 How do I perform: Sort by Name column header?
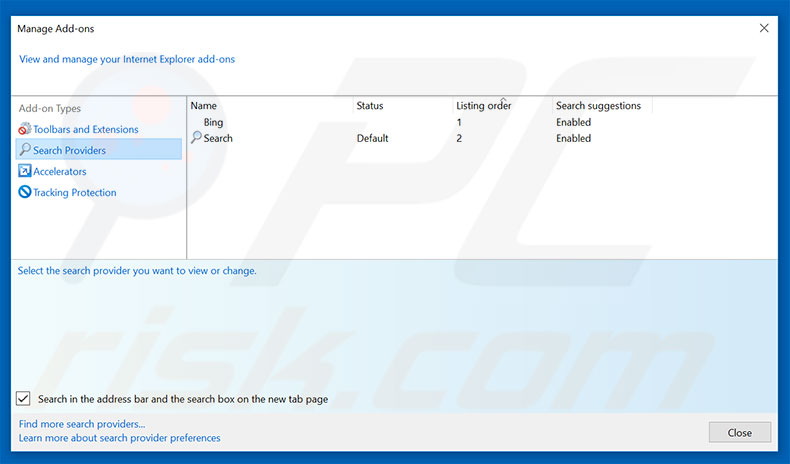point(204,106)
